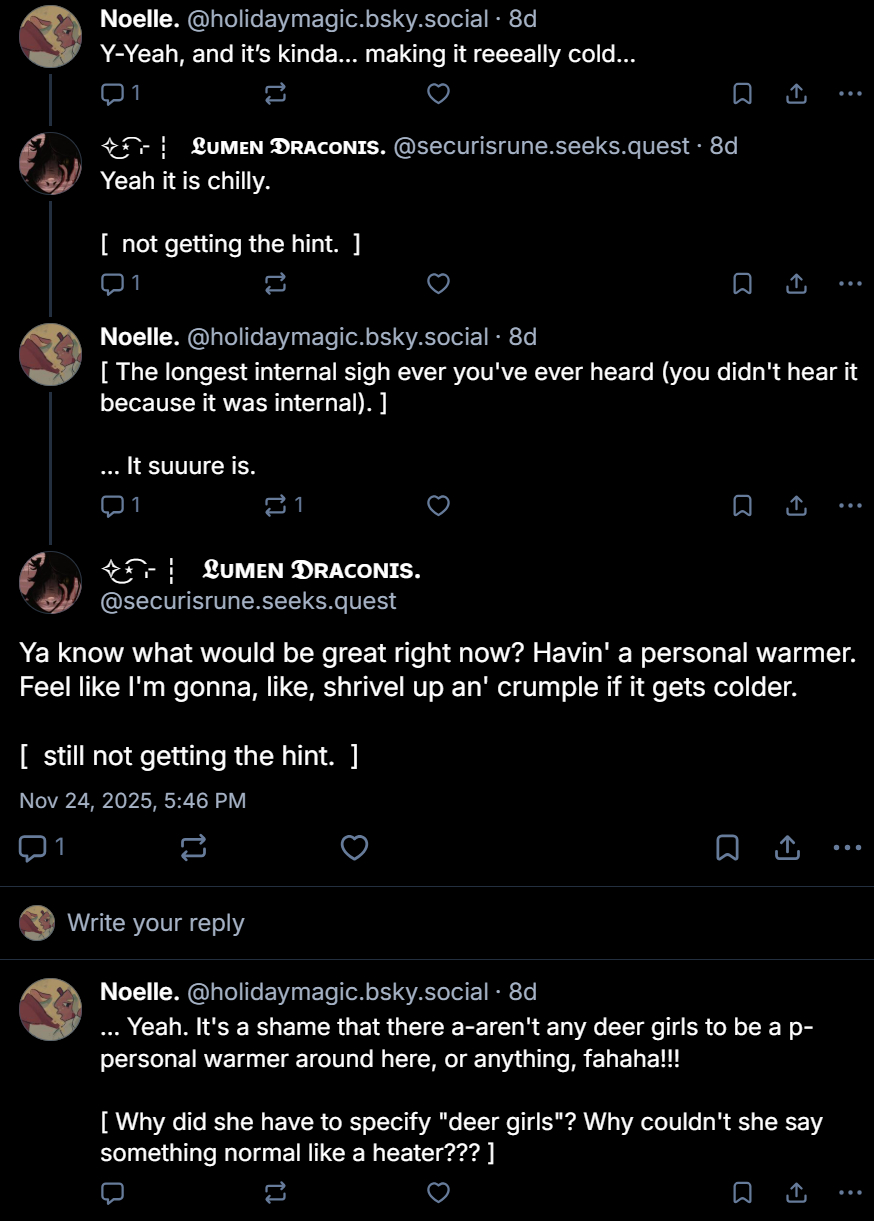Open Lumen Draconis avatar on the main post
This screenshot has width=874, height=1221.
coord(50,582)
